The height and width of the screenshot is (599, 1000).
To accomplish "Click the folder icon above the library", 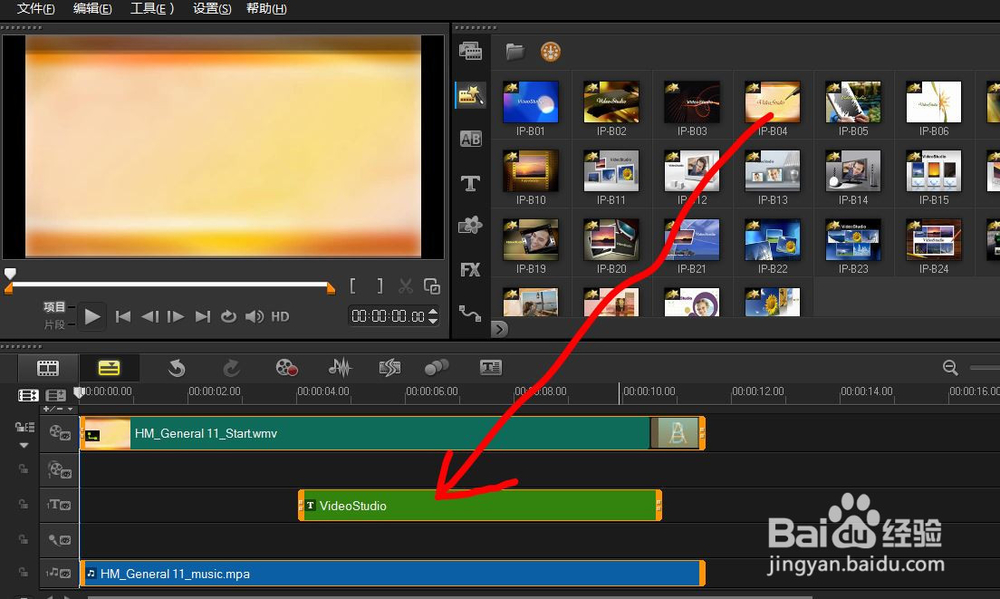I will click(x=515, y=51).
